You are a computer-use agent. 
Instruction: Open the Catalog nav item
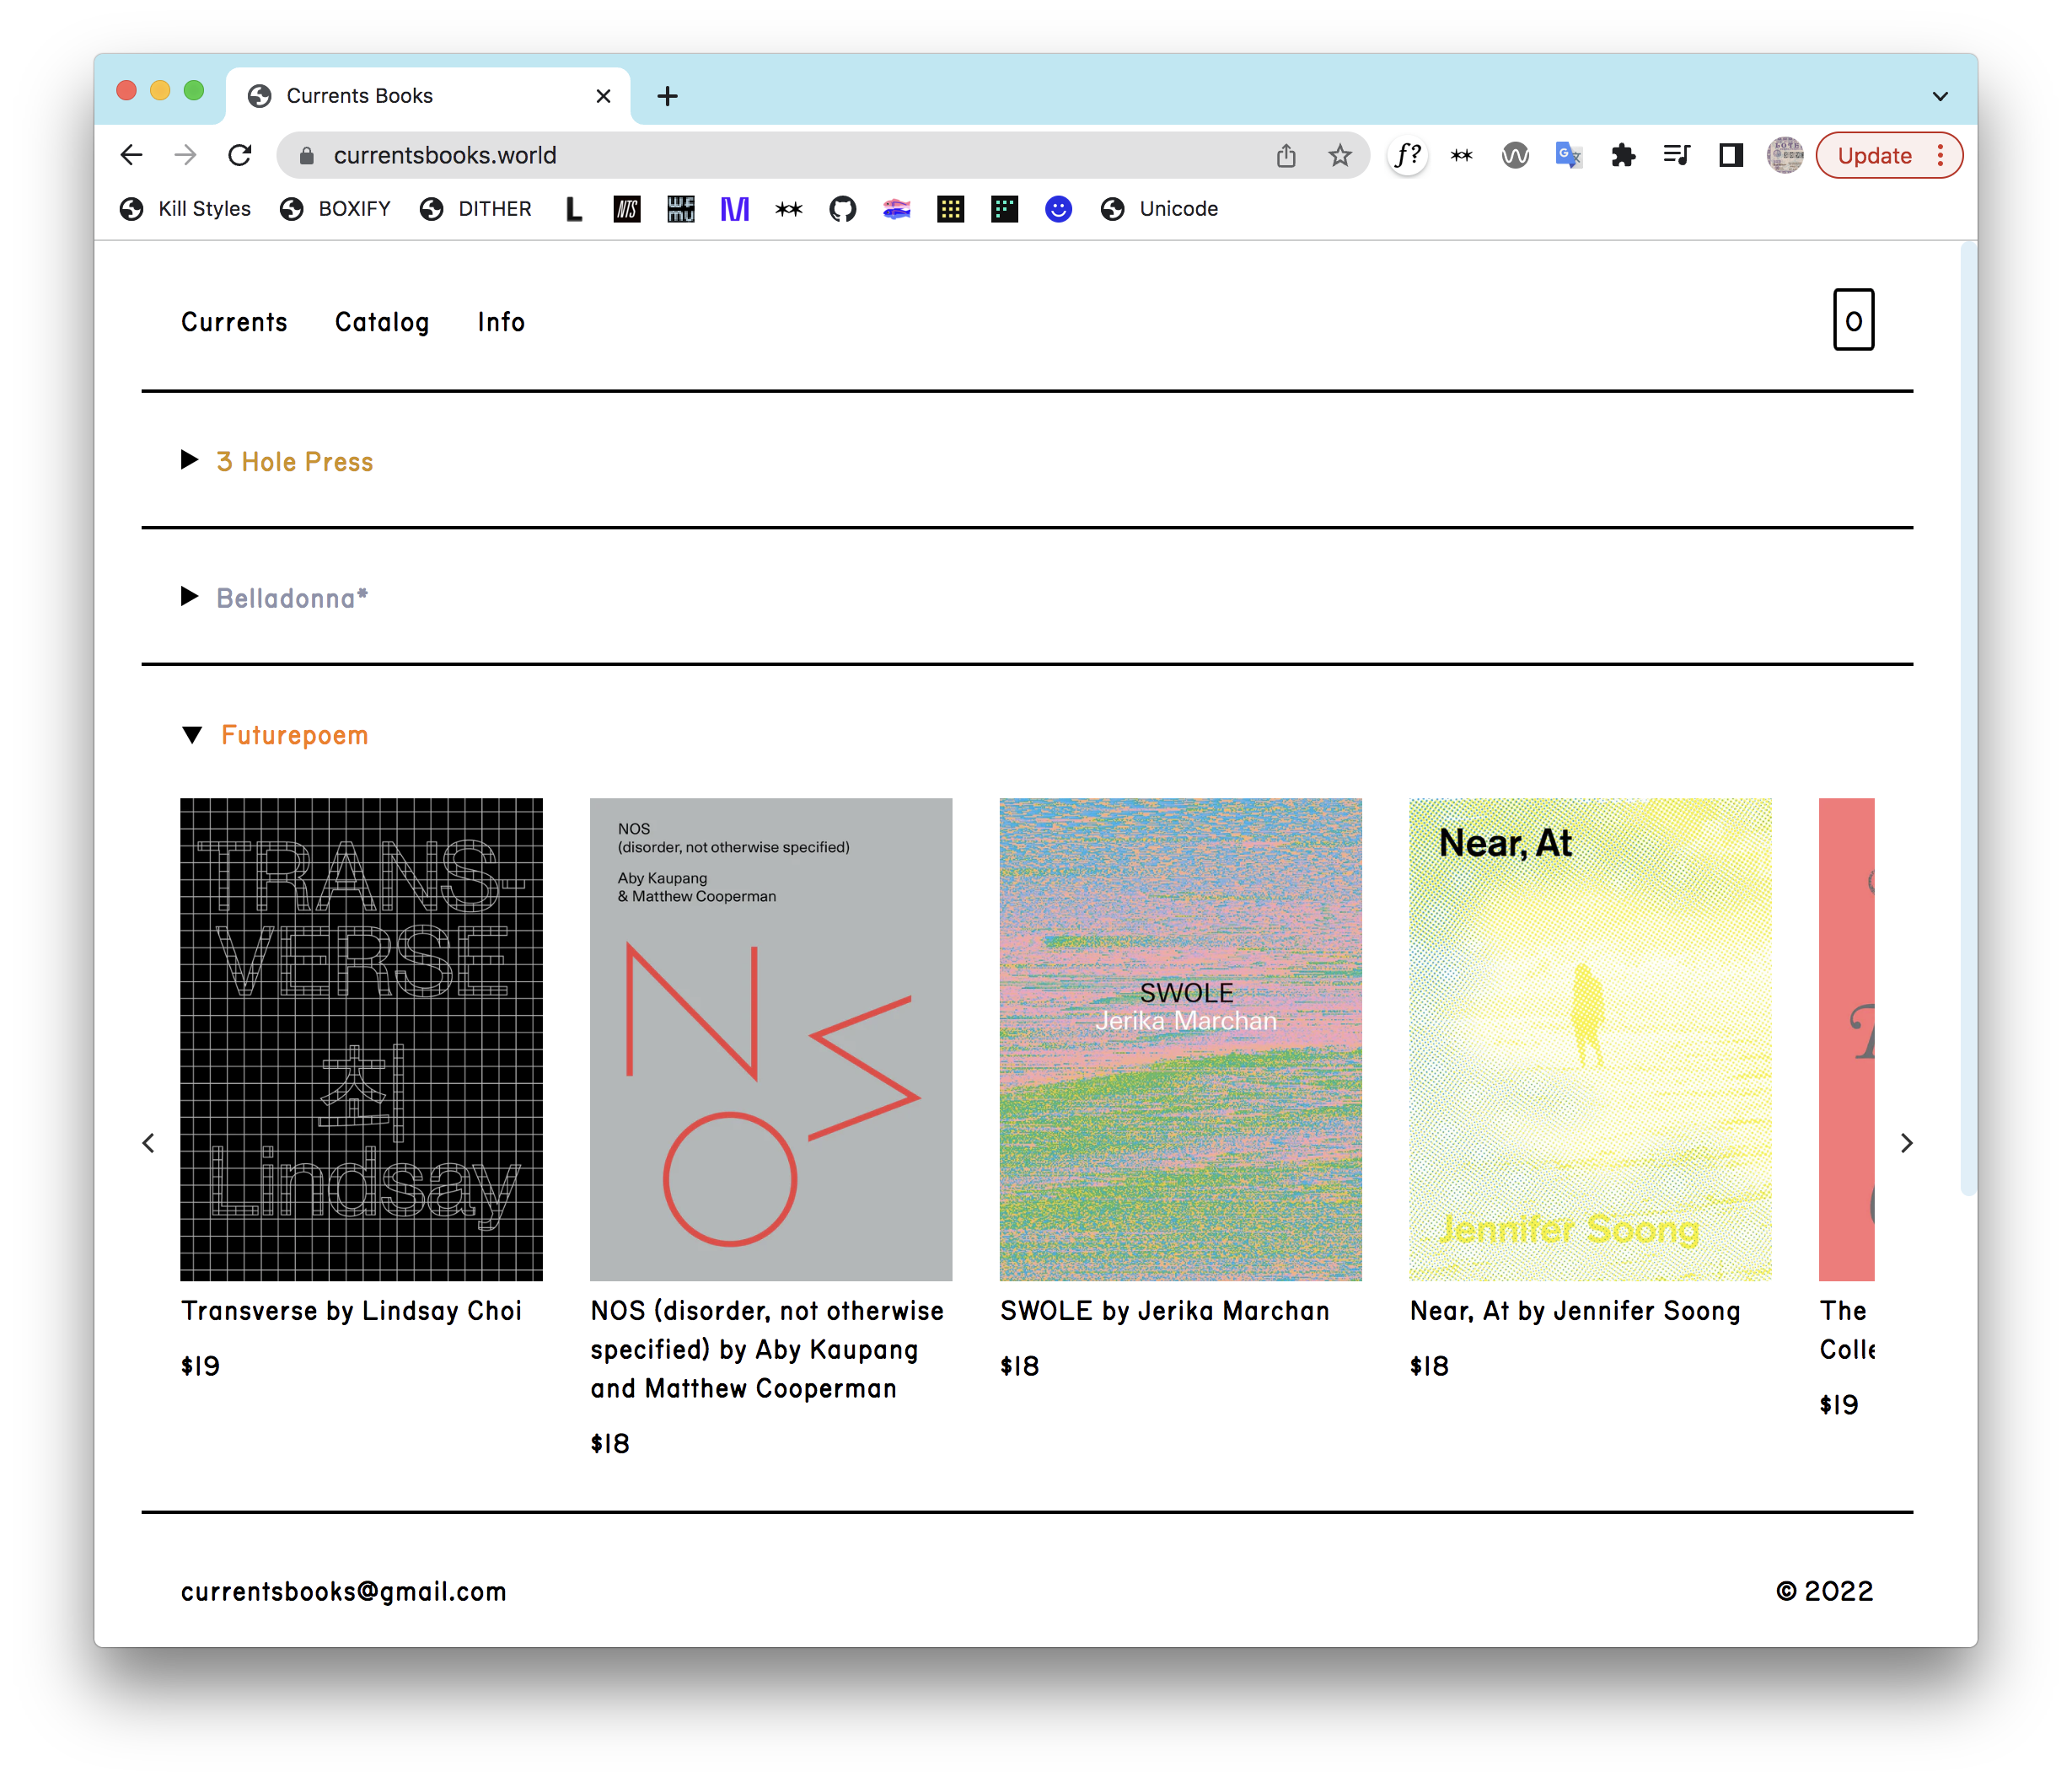pyautogui.click(x=382, y=322)
